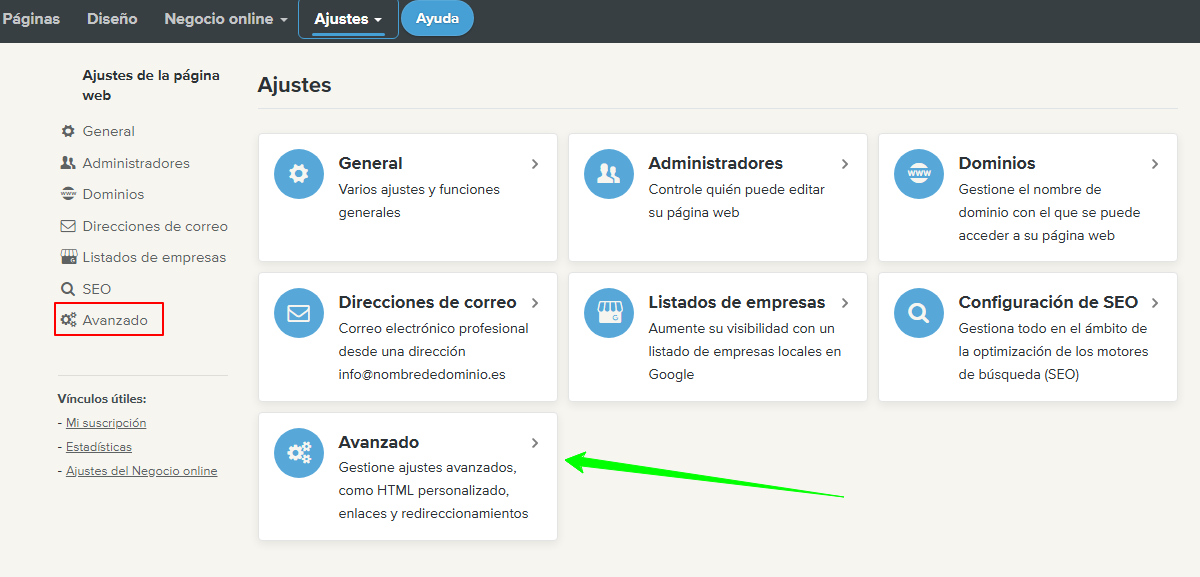
Task: Select General in the sidebar
Action: pos(109,131)
